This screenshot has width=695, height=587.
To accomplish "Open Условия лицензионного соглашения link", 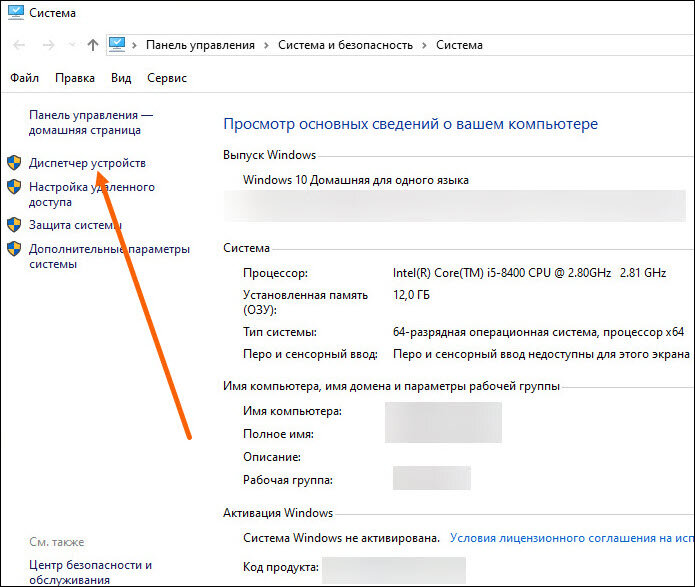I will (572, 538).
